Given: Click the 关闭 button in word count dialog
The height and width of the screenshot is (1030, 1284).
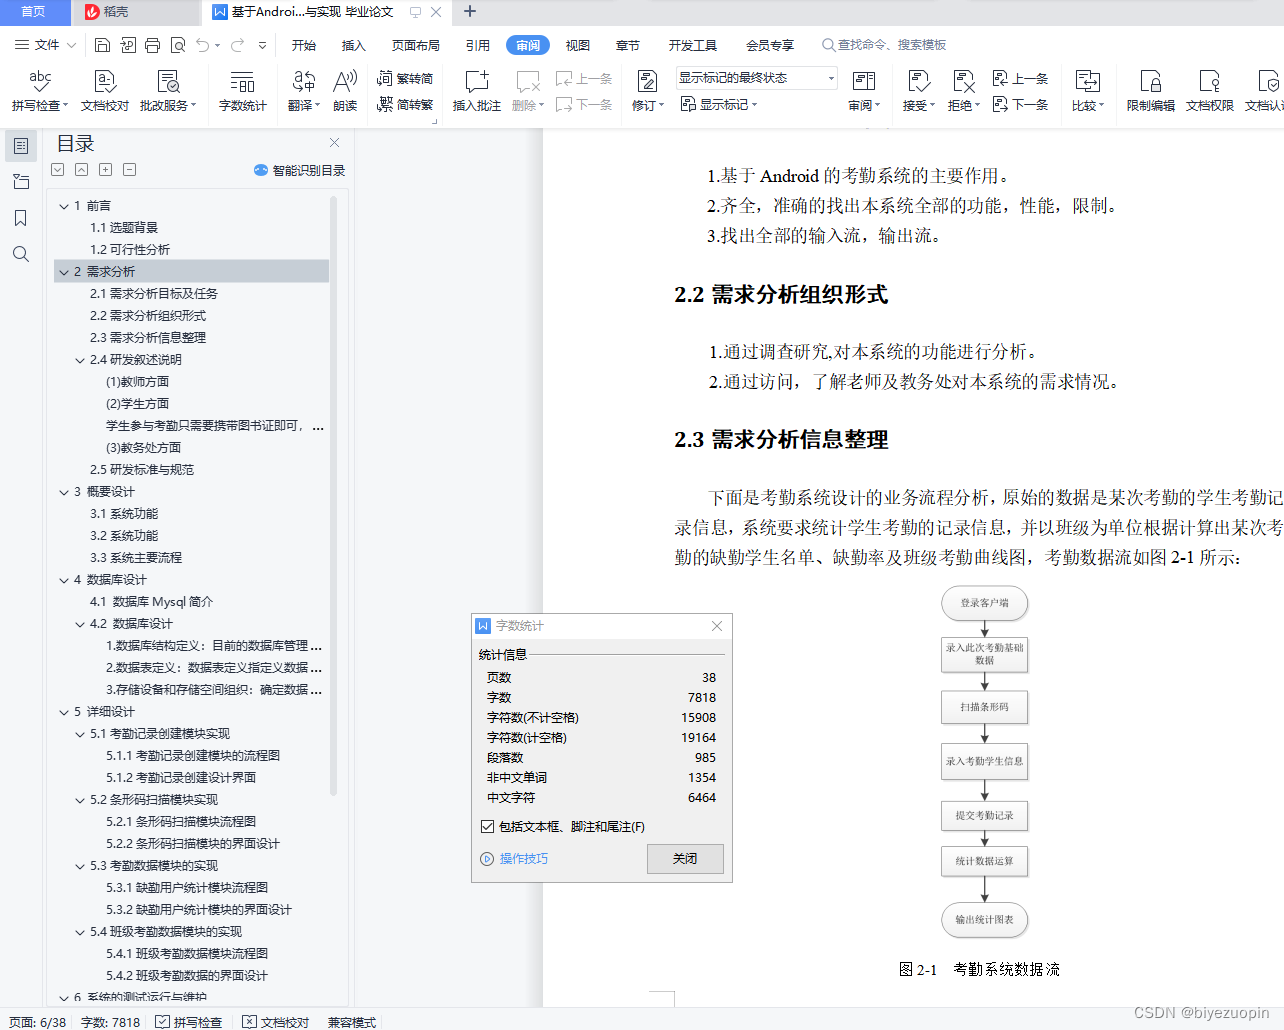Looking at the screenshot, I should tap(685, 859).
